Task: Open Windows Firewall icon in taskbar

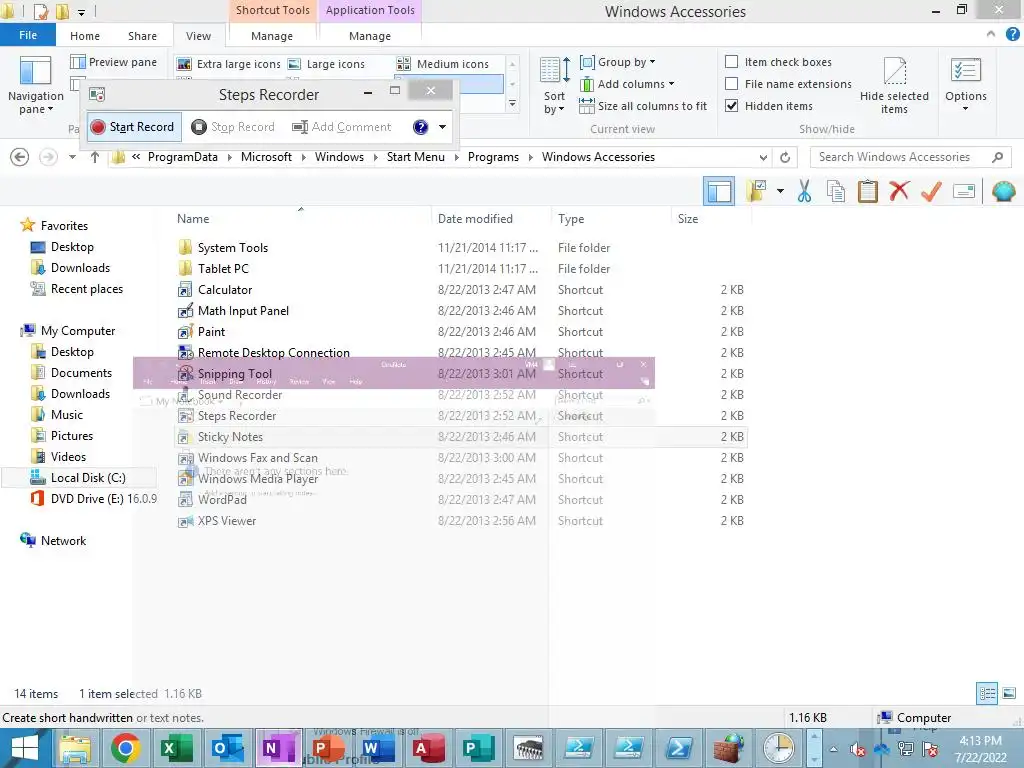Action: coord(728,748)
